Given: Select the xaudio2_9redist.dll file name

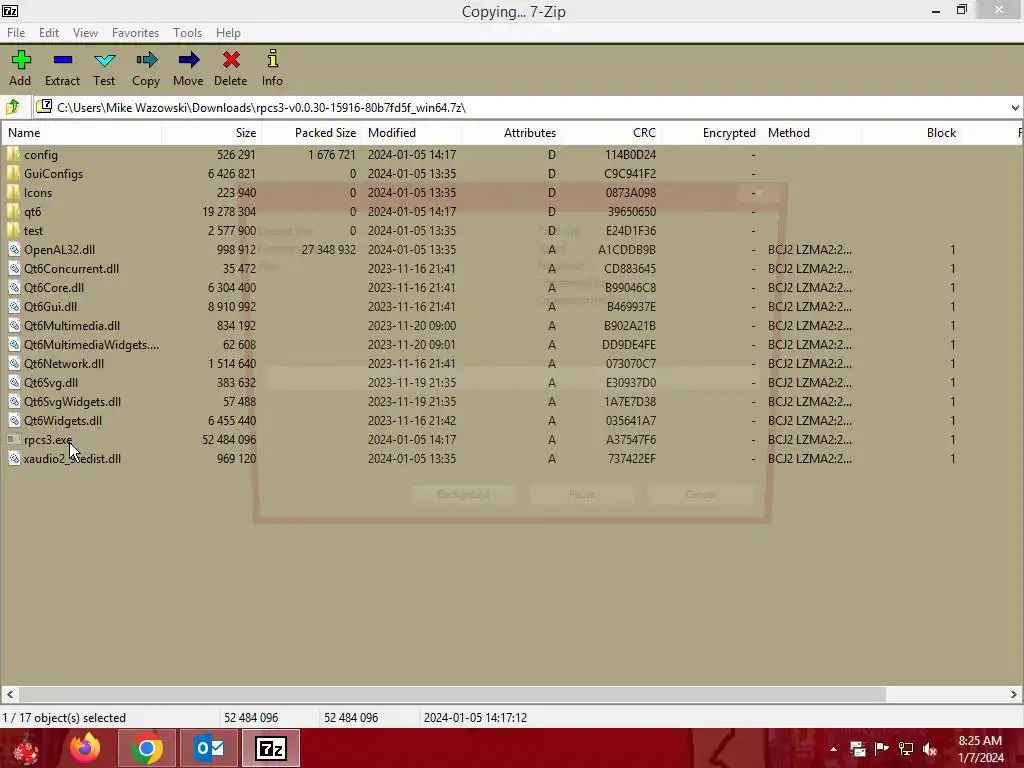Looking at the screenshot, I should click(72, 458).
